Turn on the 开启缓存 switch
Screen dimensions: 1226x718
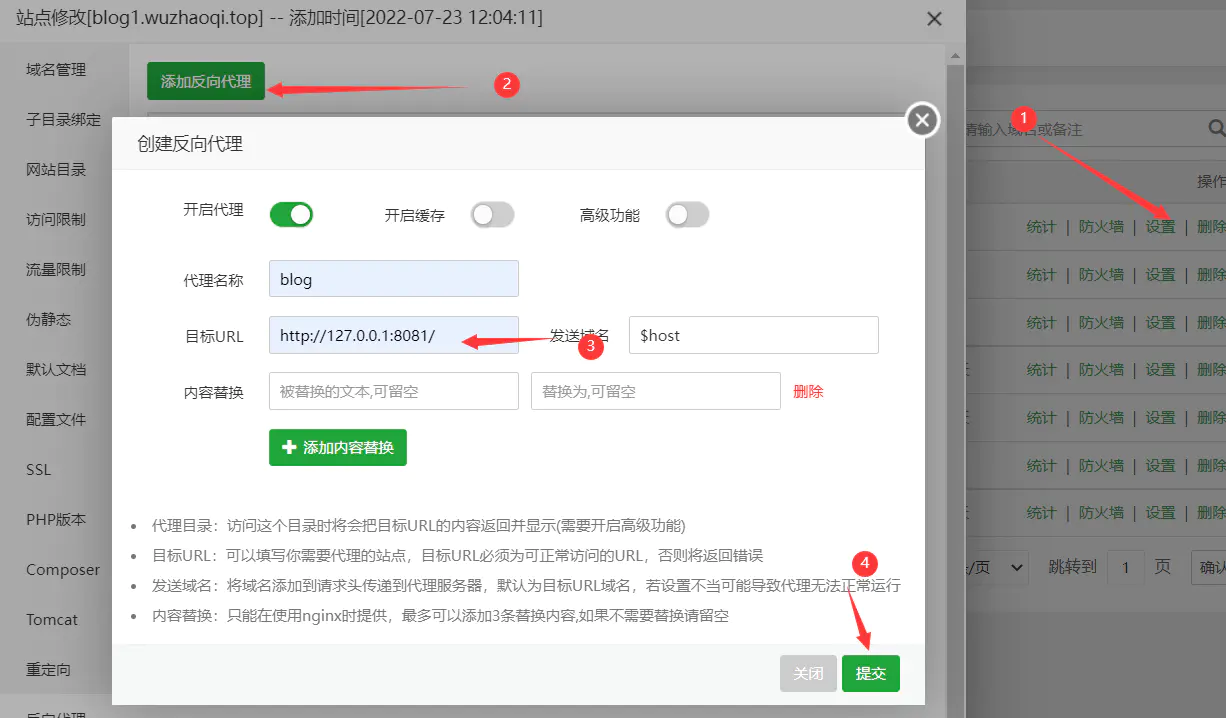point(492,214)
